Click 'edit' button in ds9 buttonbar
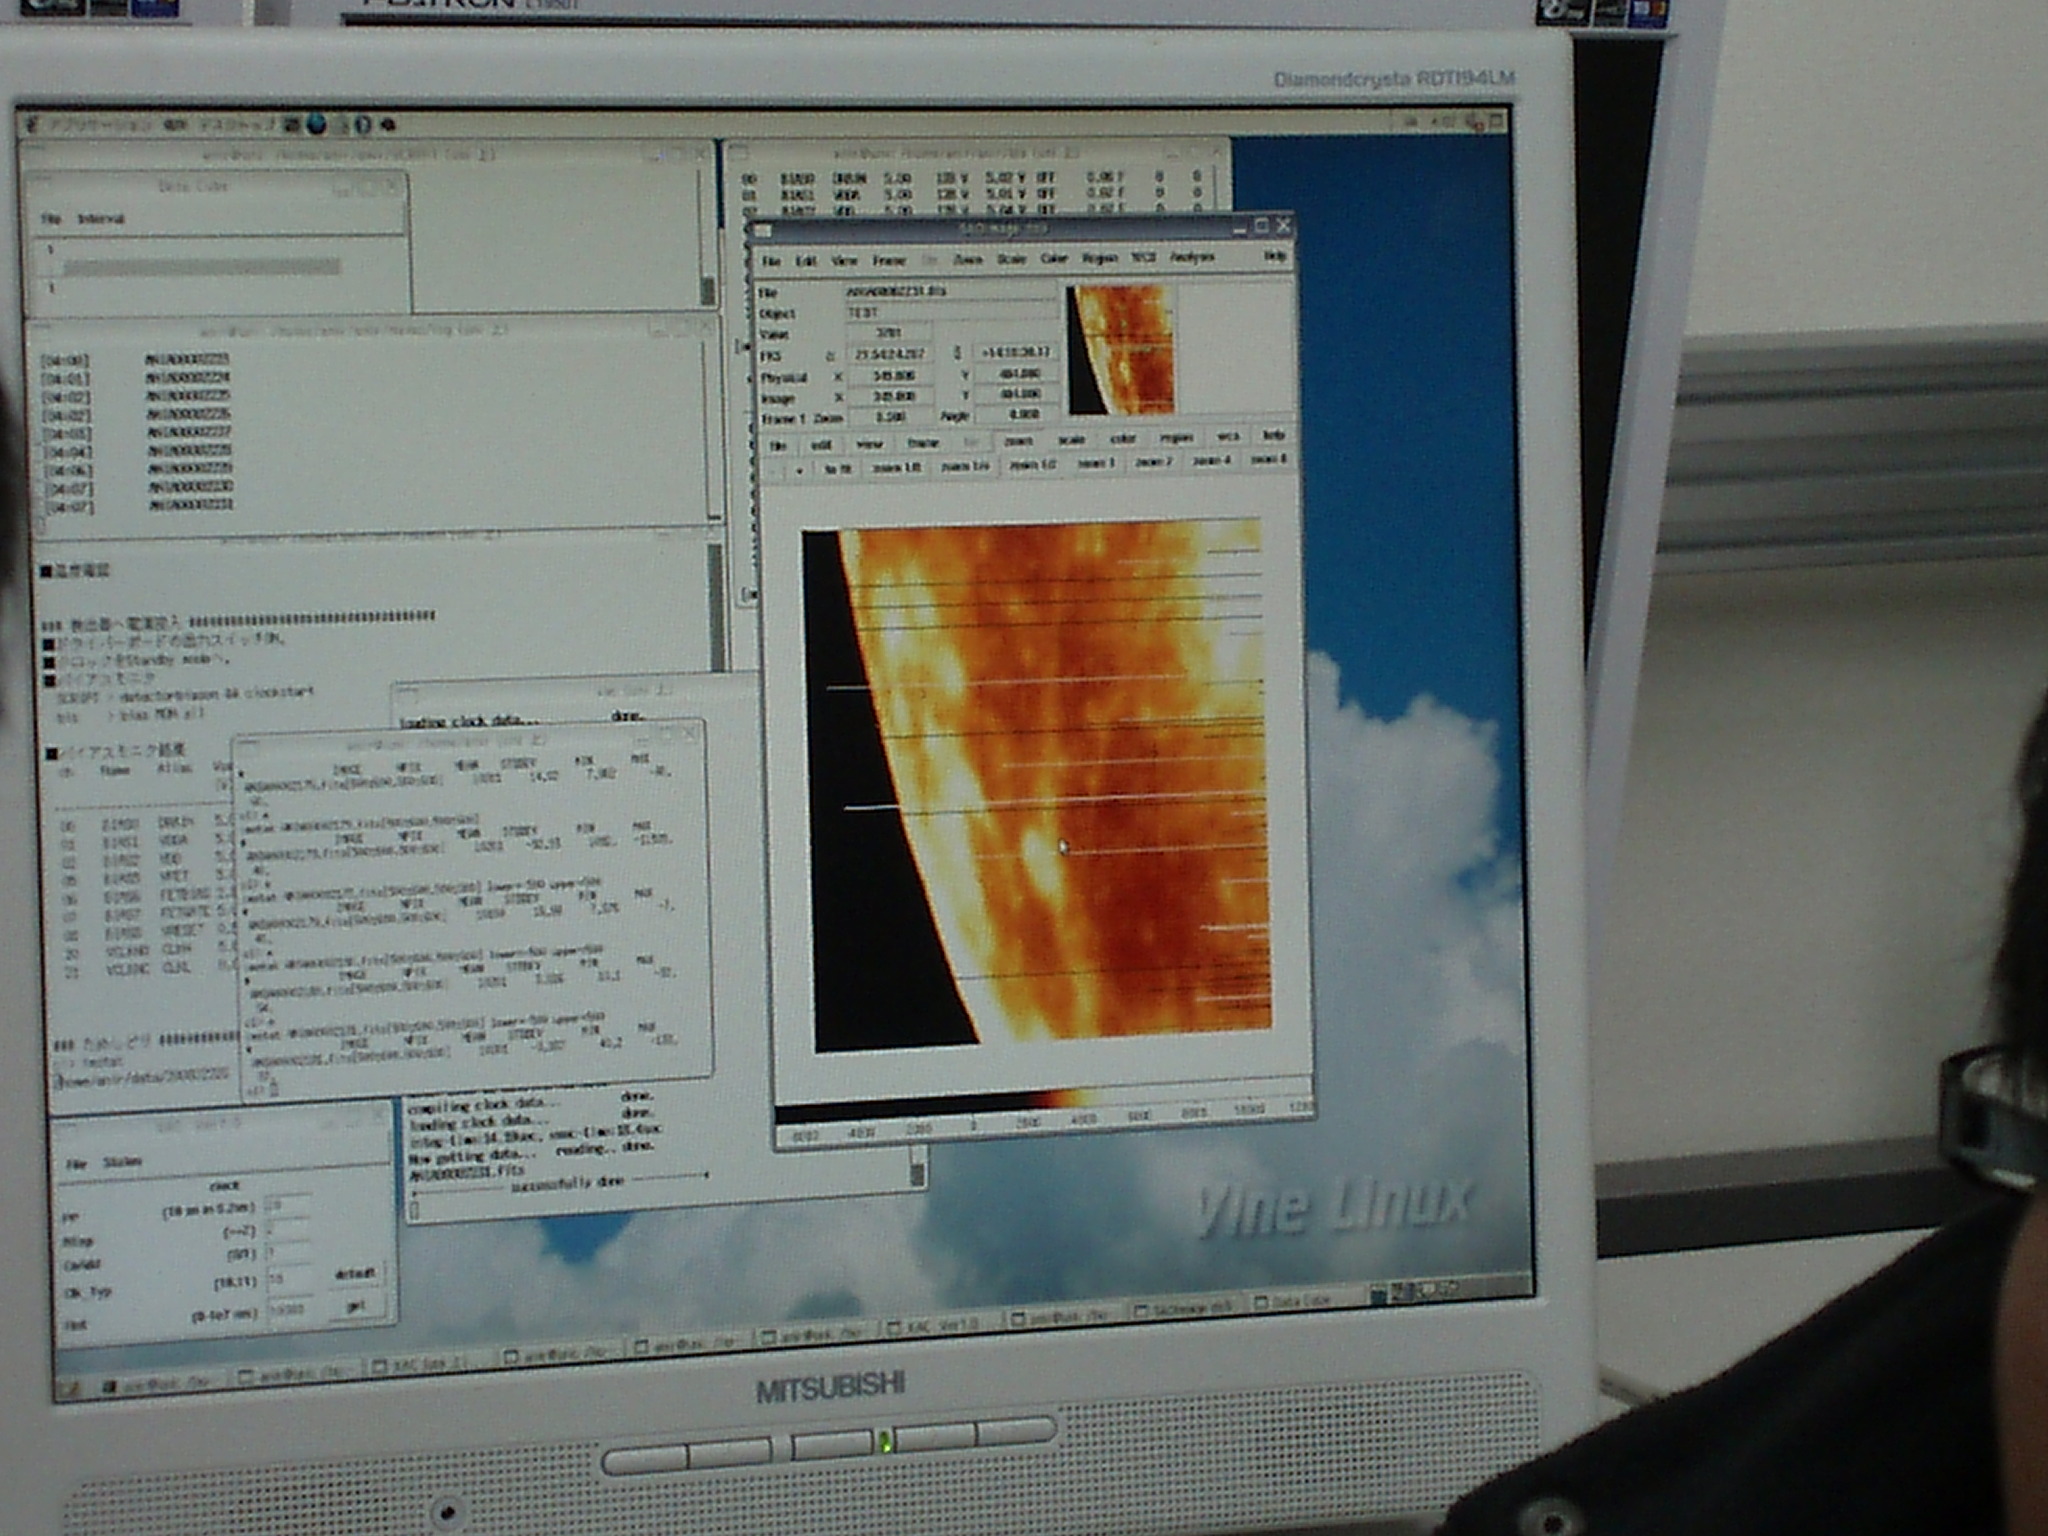 pyautogui.click(x=821, y=444)
